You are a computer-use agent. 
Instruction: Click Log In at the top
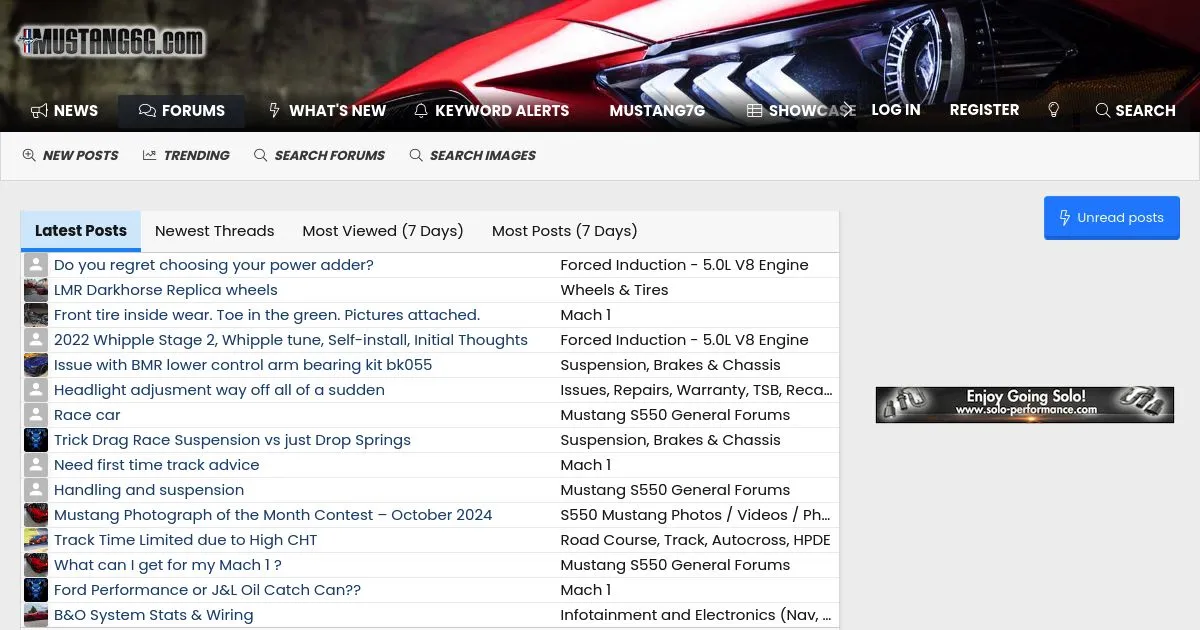coord(895,110)
